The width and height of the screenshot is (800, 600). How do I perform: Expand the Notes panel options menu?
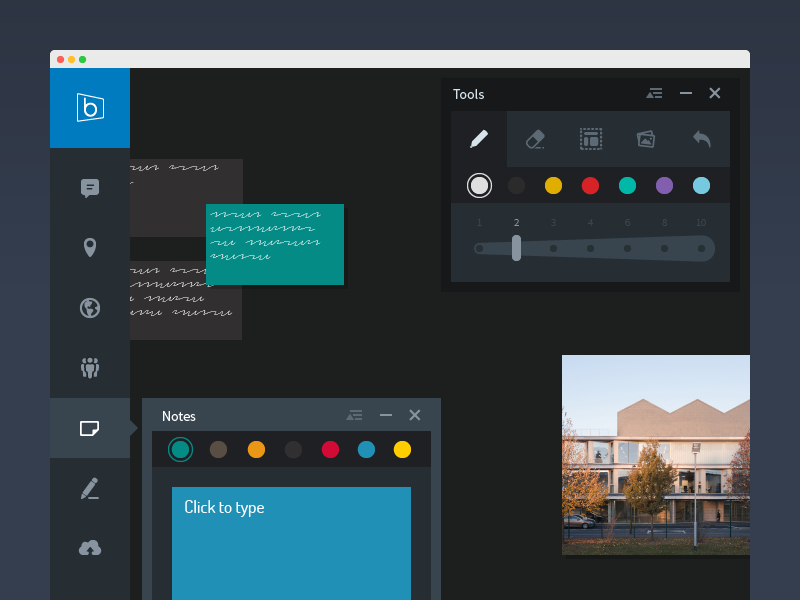(x=354, y=415)
